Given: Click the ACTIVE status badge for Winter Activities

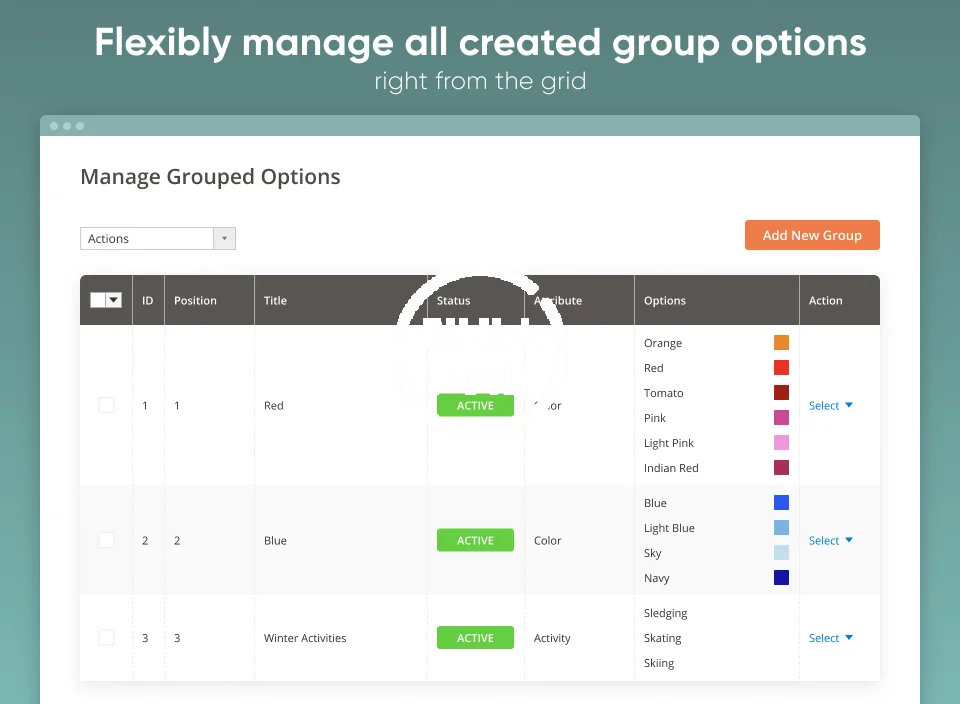Looking at the screenshot, I should 475,638.
